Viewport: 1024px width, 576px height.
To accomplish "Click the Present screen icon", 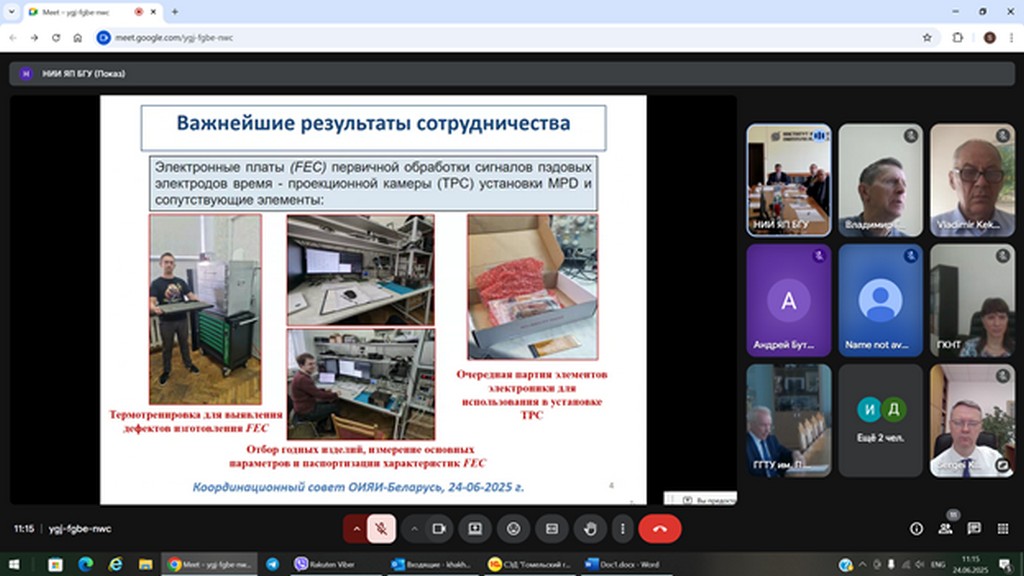I will (475, 528).
